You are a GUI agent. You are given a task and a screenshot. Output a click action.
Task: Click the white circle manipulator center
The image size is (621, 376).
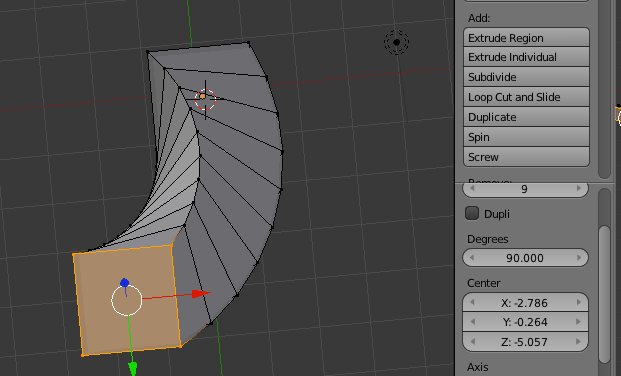pos(126,300)
